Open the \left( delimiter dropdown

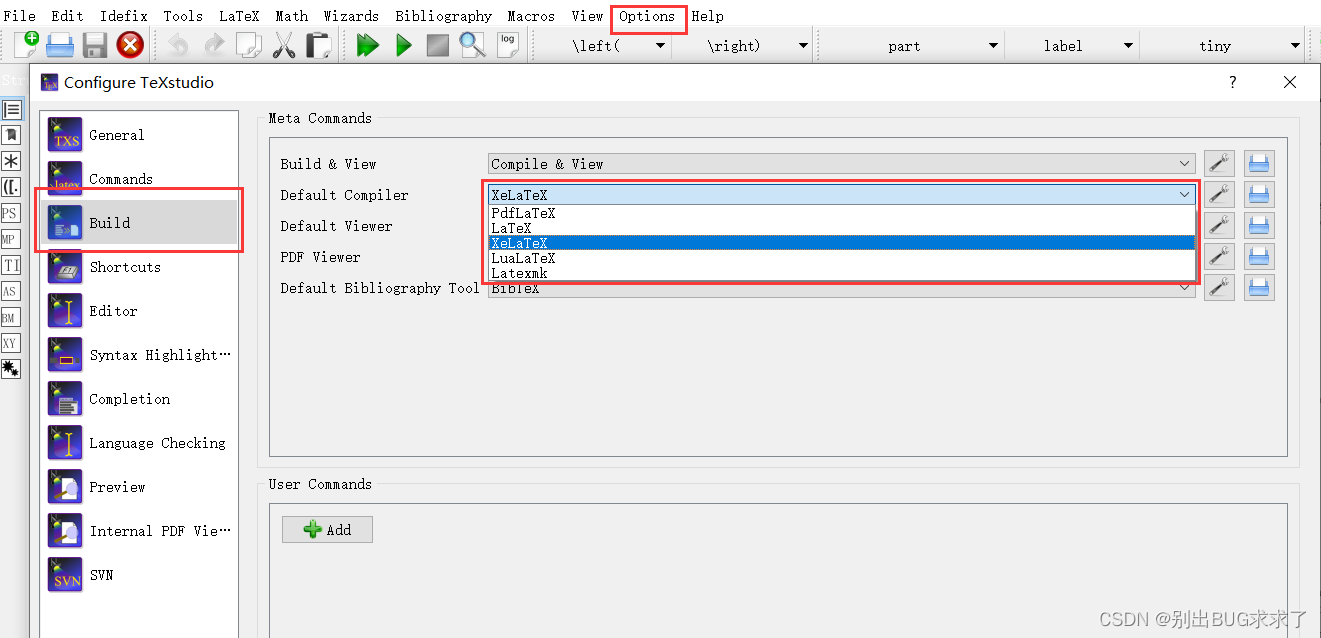pyautogui.click(x=603, y=45)
